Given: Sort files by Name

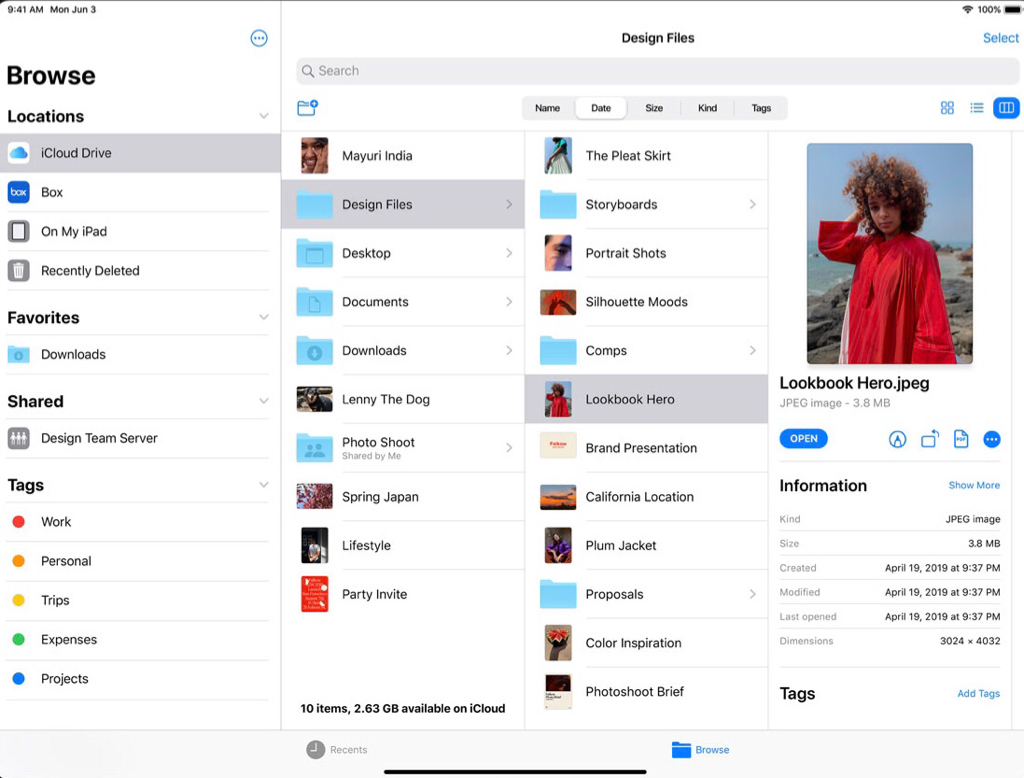Looking at the screenshot, I should click(547, 108).
